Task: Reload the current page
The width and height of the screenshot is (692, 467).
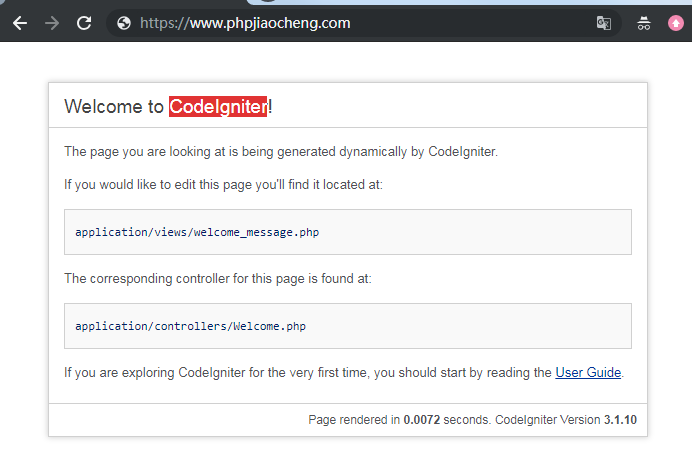Action: tap(84, 23)
